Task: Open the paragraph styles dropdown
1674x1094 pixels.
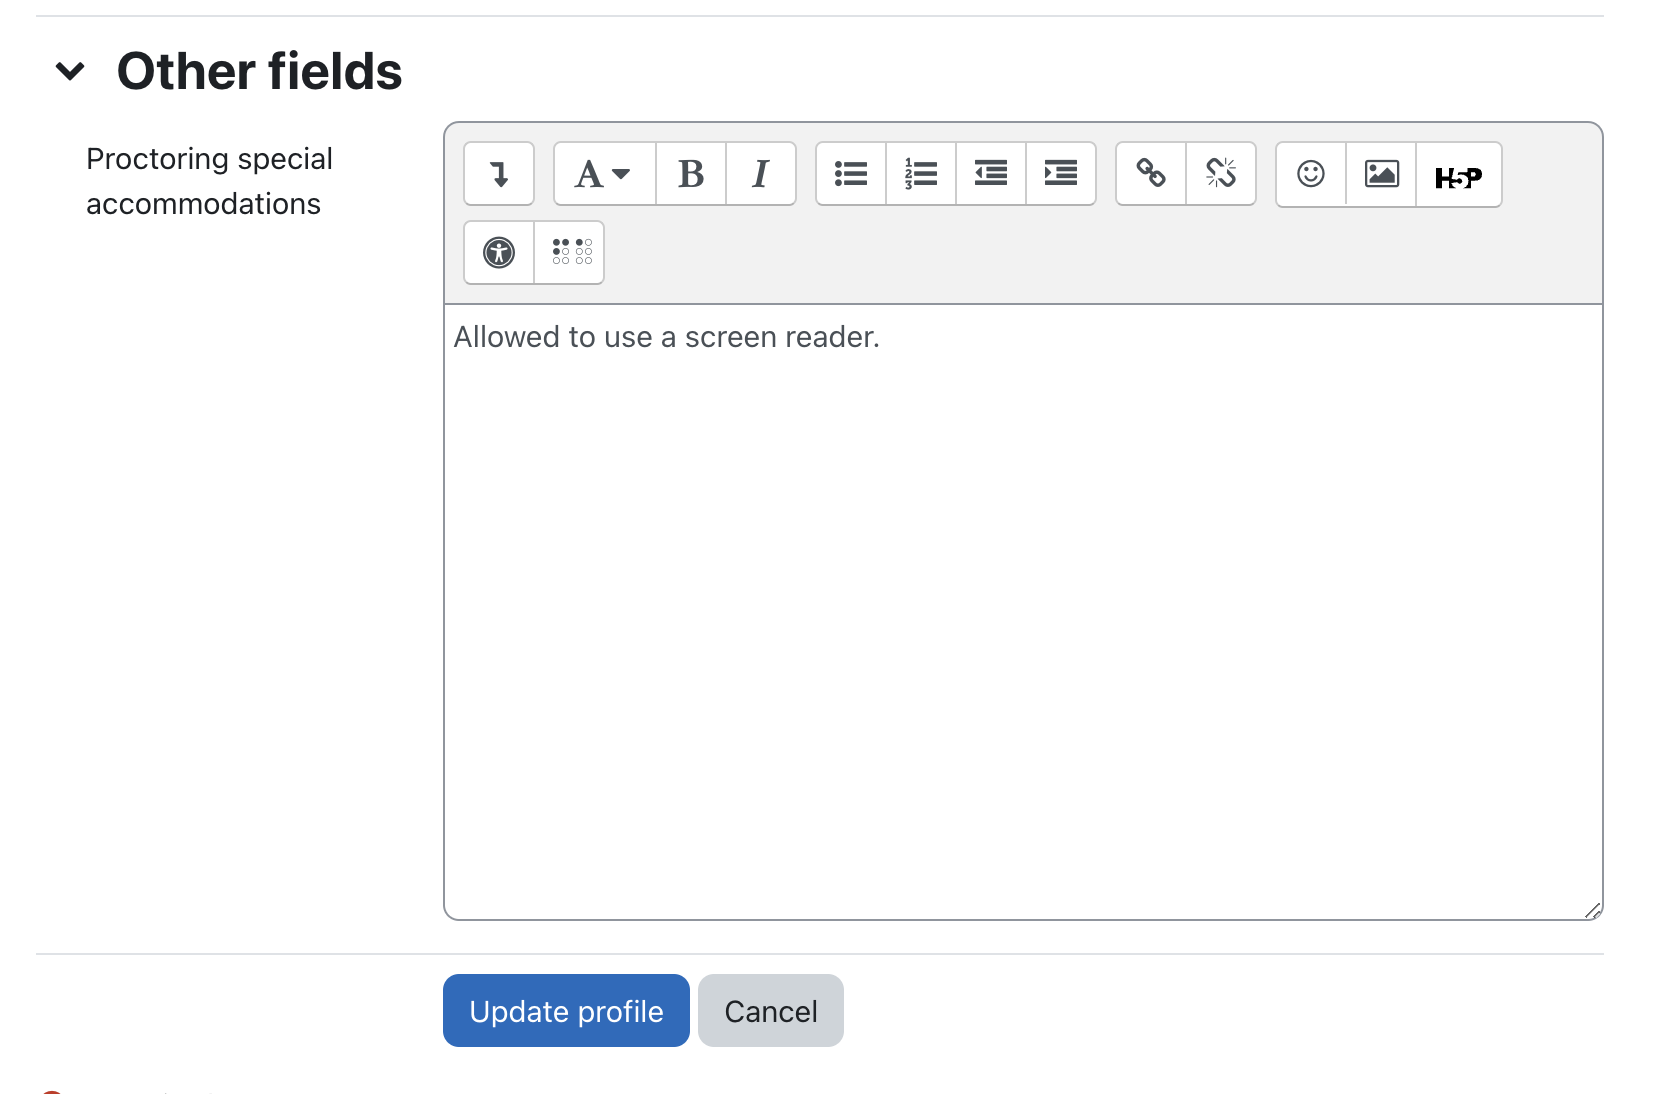Action: 603,174
